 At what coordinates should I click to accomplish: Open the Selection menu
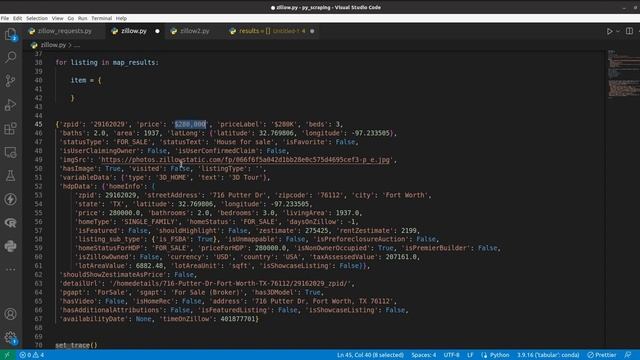point(37,18)
